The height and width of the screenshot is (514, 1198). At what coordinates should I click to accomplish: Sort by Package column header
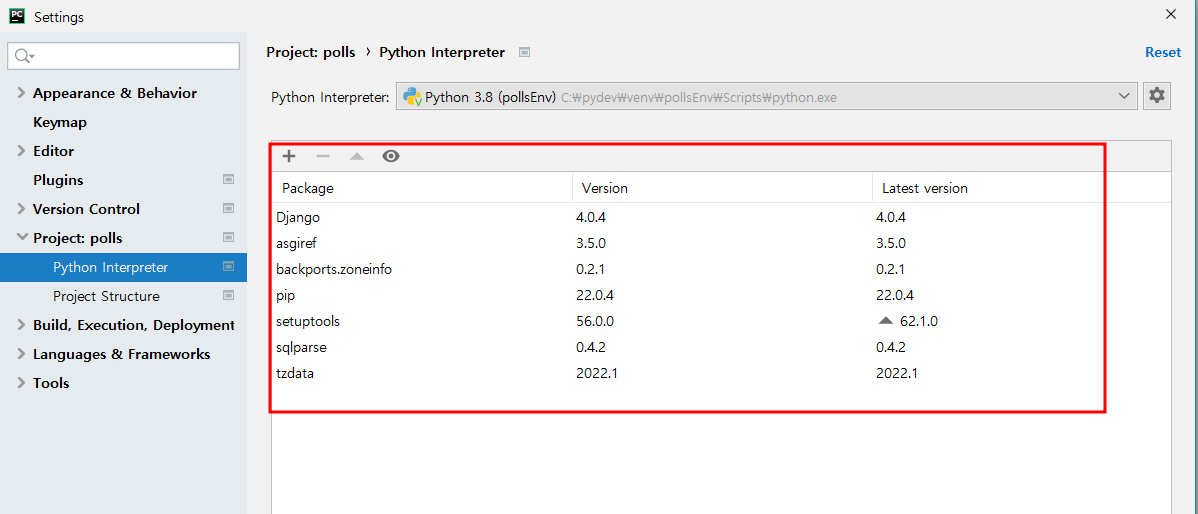point(422,188)
